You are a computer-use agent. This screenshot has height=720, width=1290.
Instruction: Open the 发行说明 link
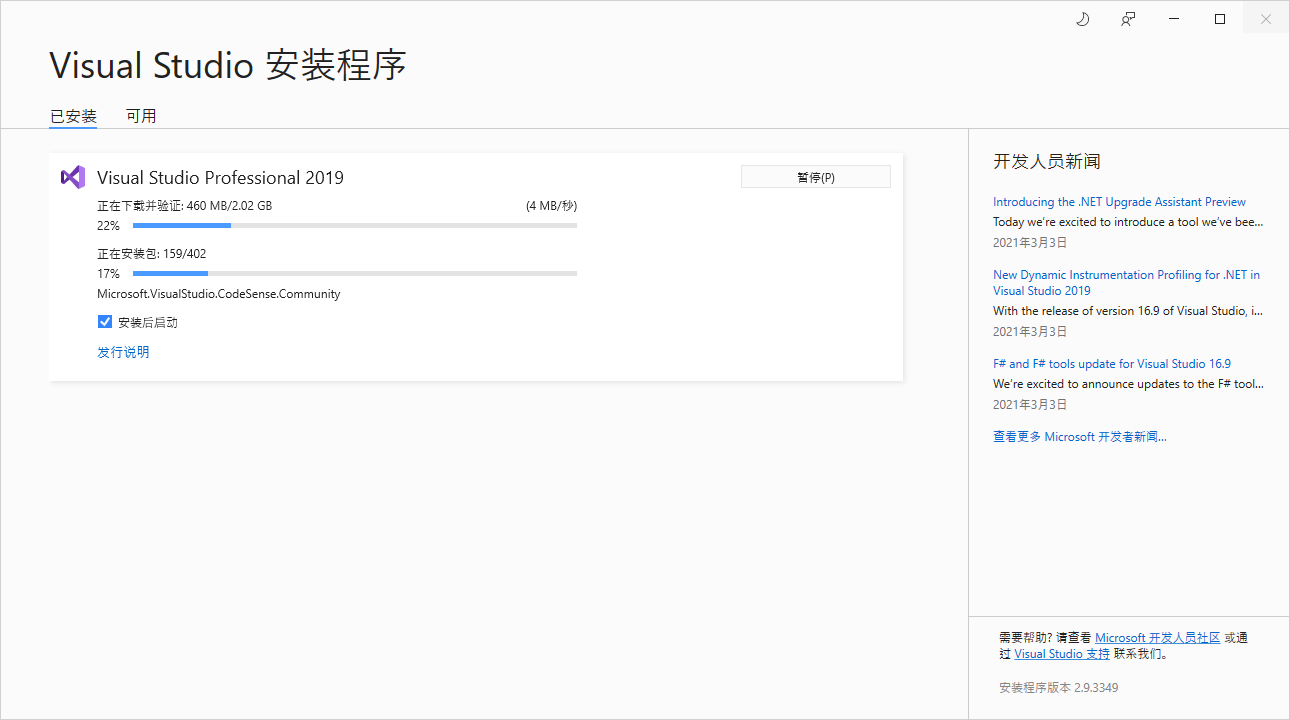pos(123,352)
